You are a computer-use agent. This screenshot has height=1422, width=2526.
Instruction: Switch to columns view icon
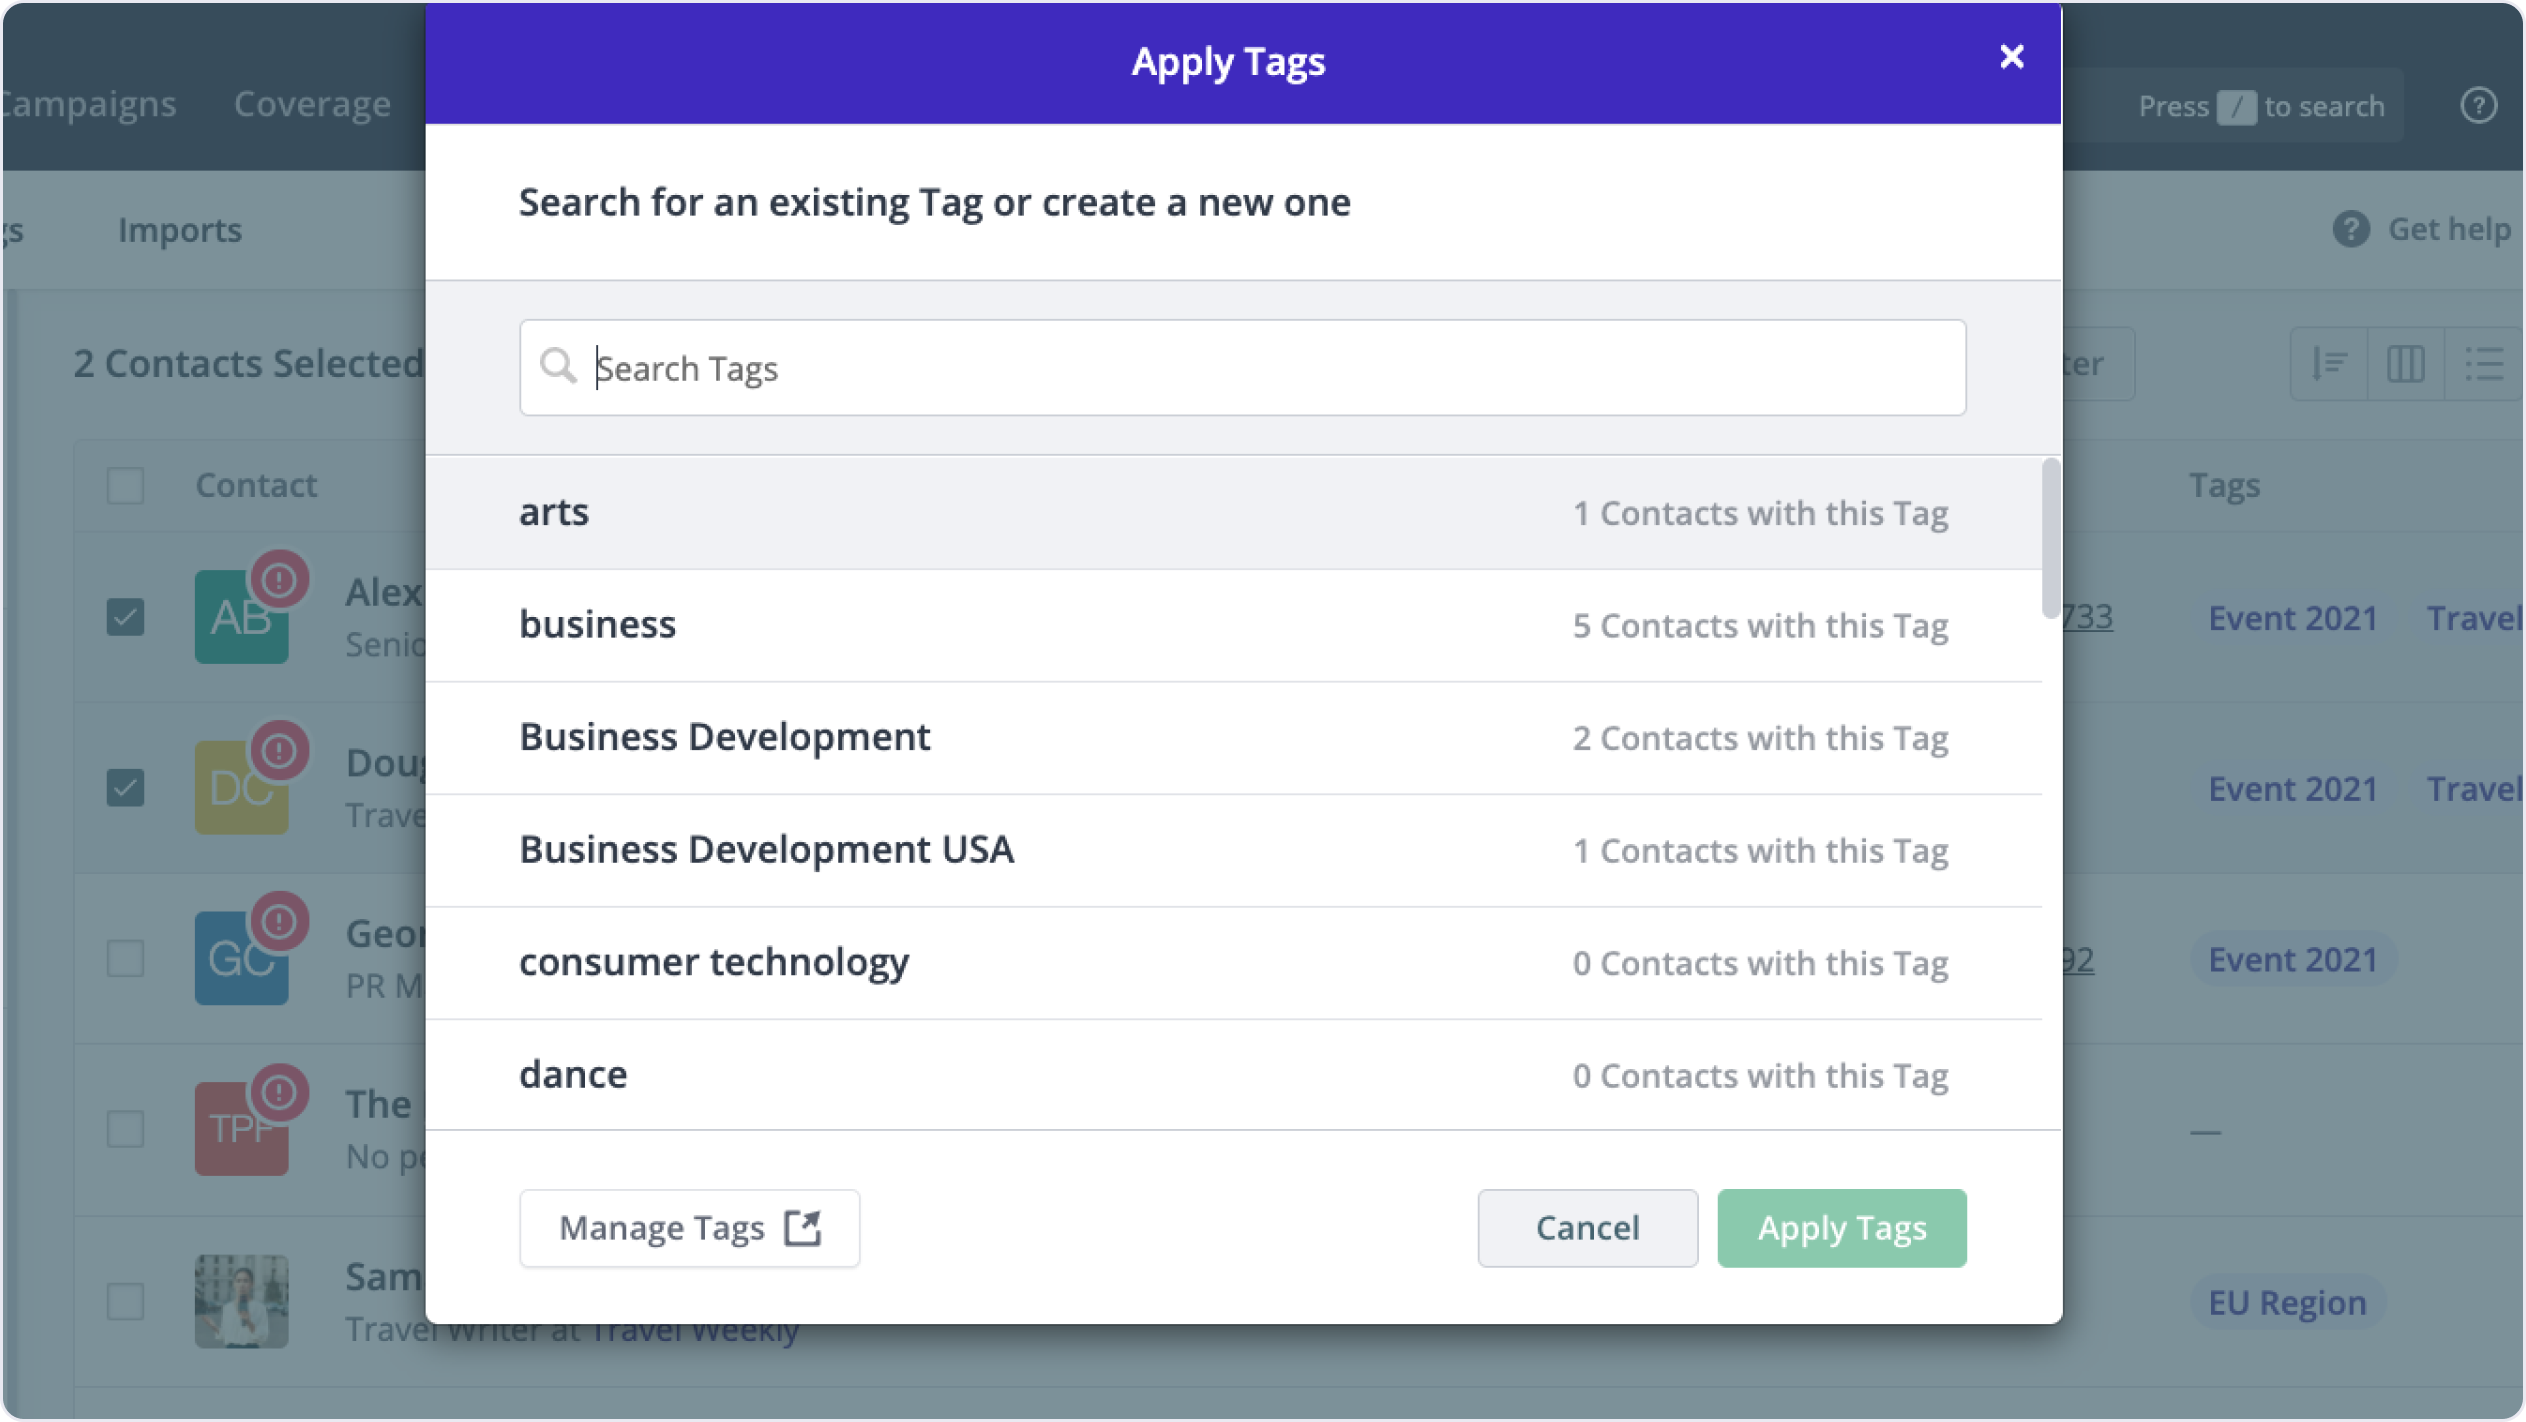point(2405,364)
